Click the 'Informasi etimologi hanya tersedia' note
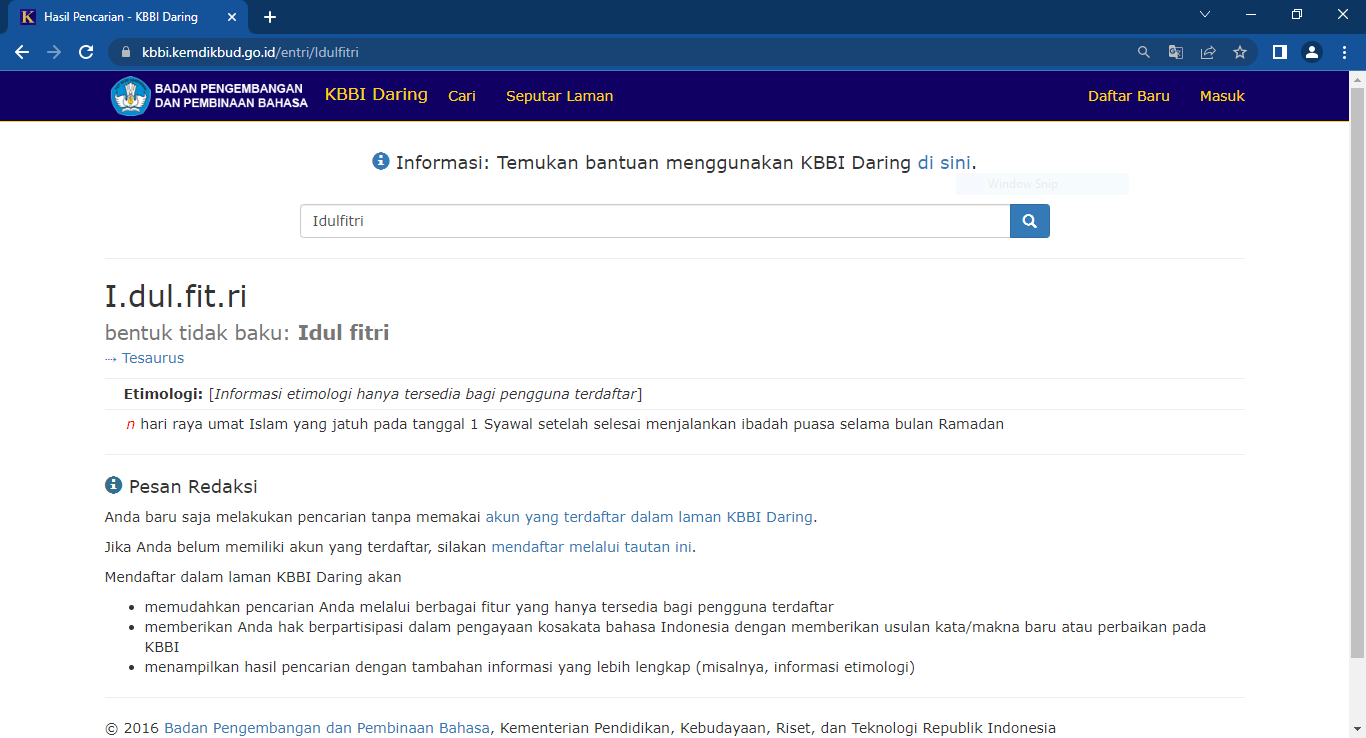The image size is (1366, 738). [x=425, y=394]
